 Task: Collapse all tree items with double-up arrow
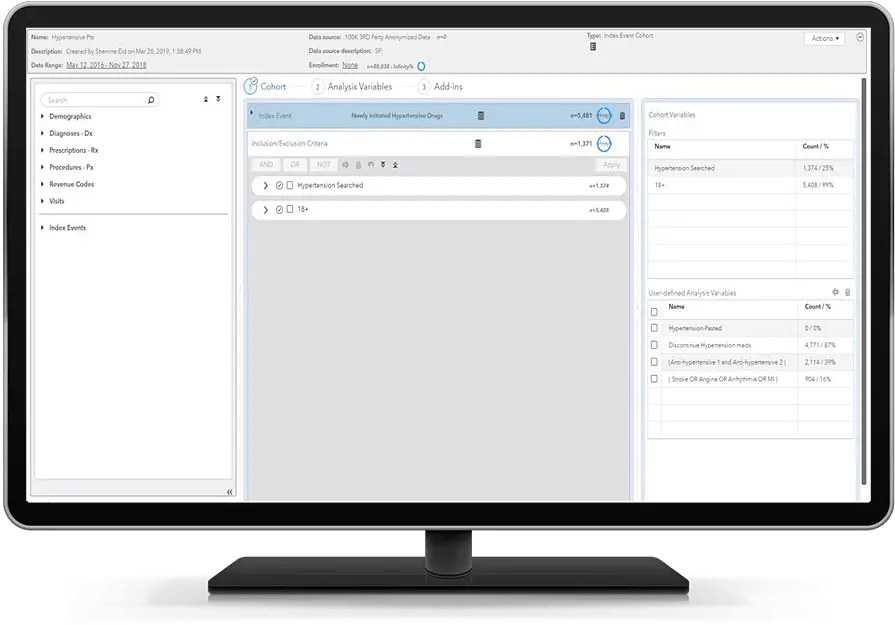click(206, 99)
